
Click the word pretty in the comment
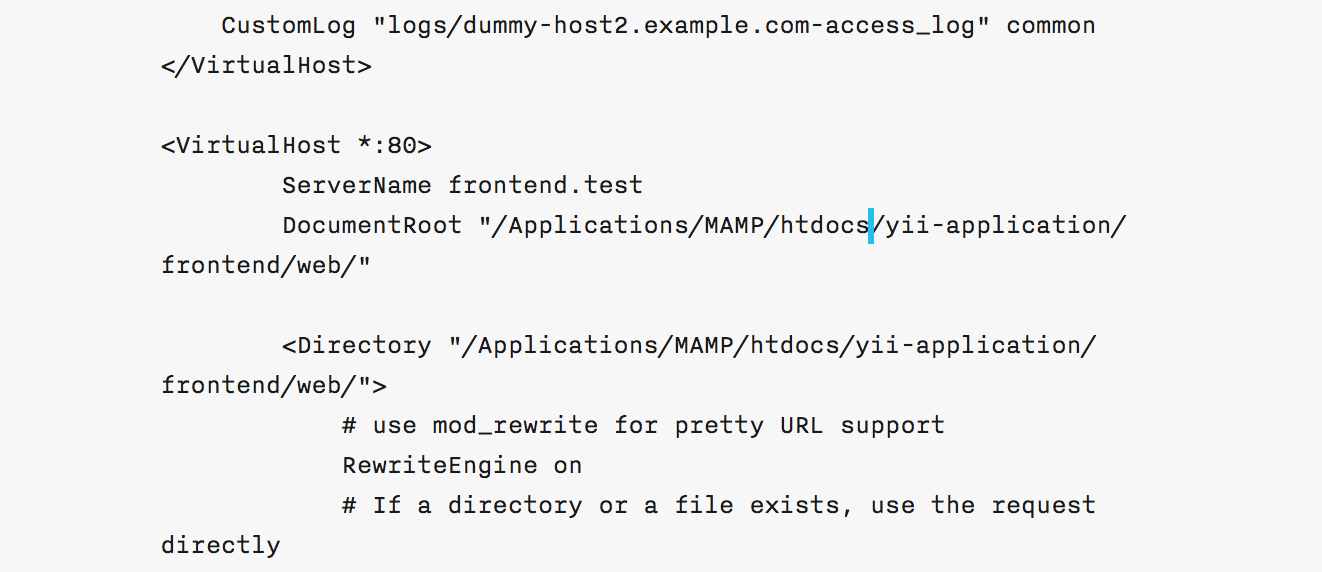718,426
